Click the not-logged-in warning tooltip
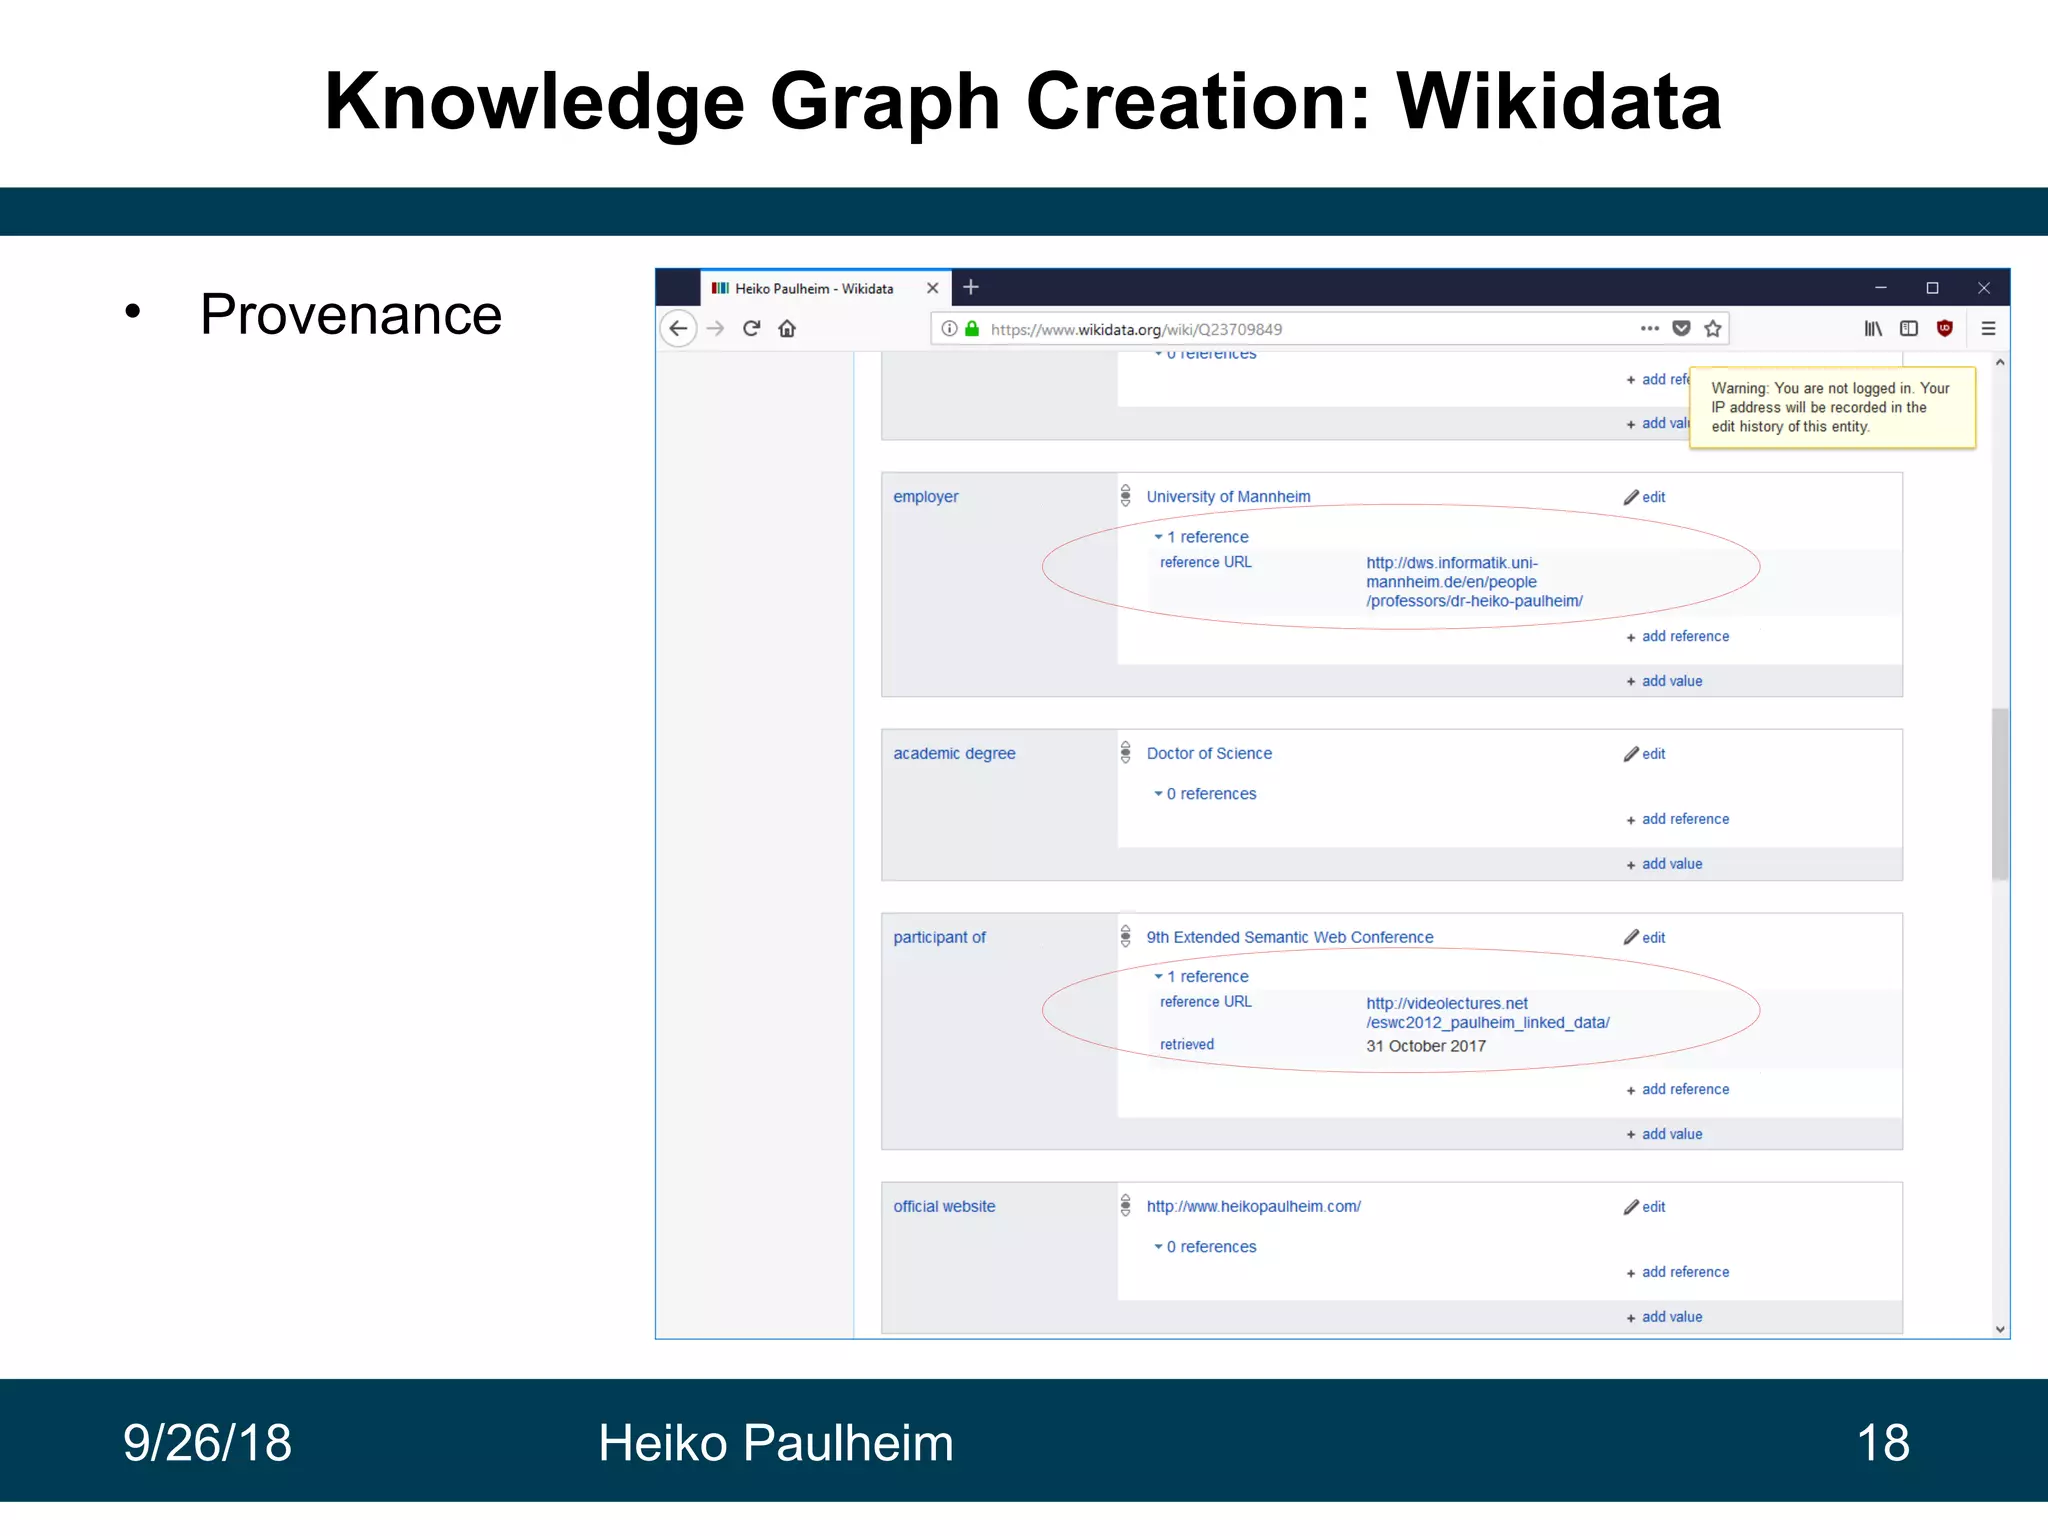The image size is (2048, 1536). coord(1832,408)
